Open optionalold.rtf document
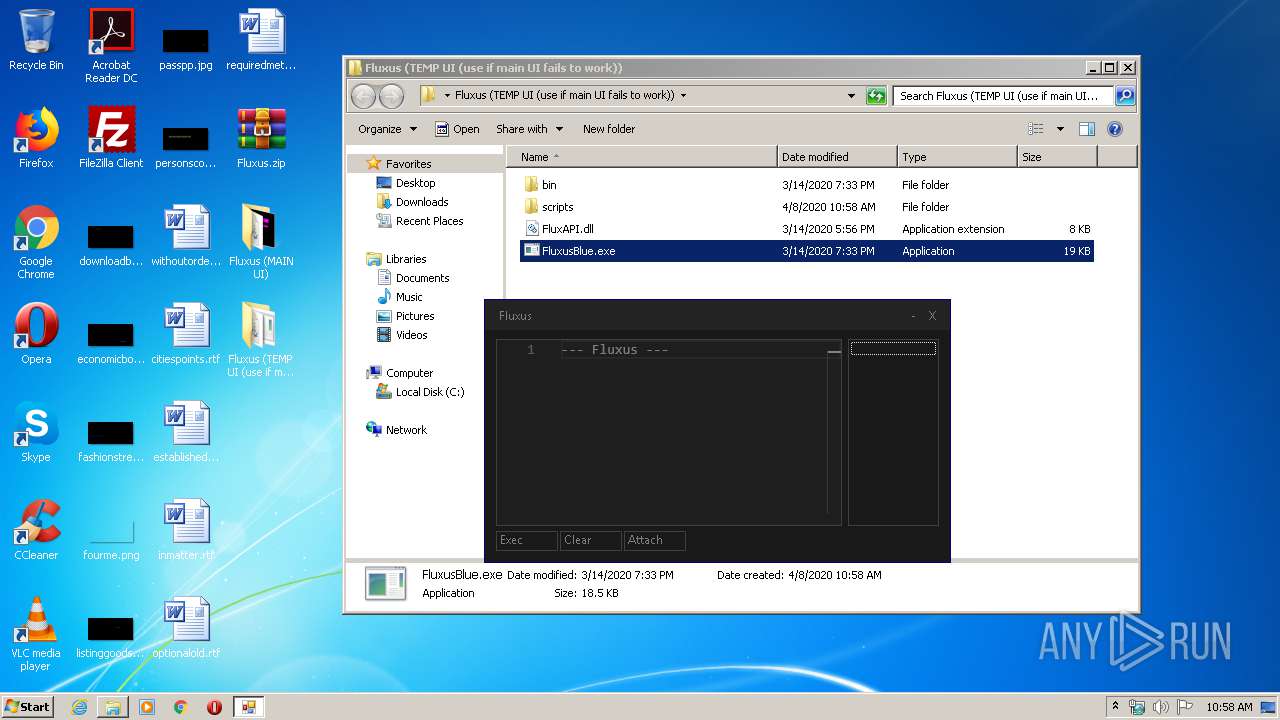 pyautogui.click(x=186, y=628)
